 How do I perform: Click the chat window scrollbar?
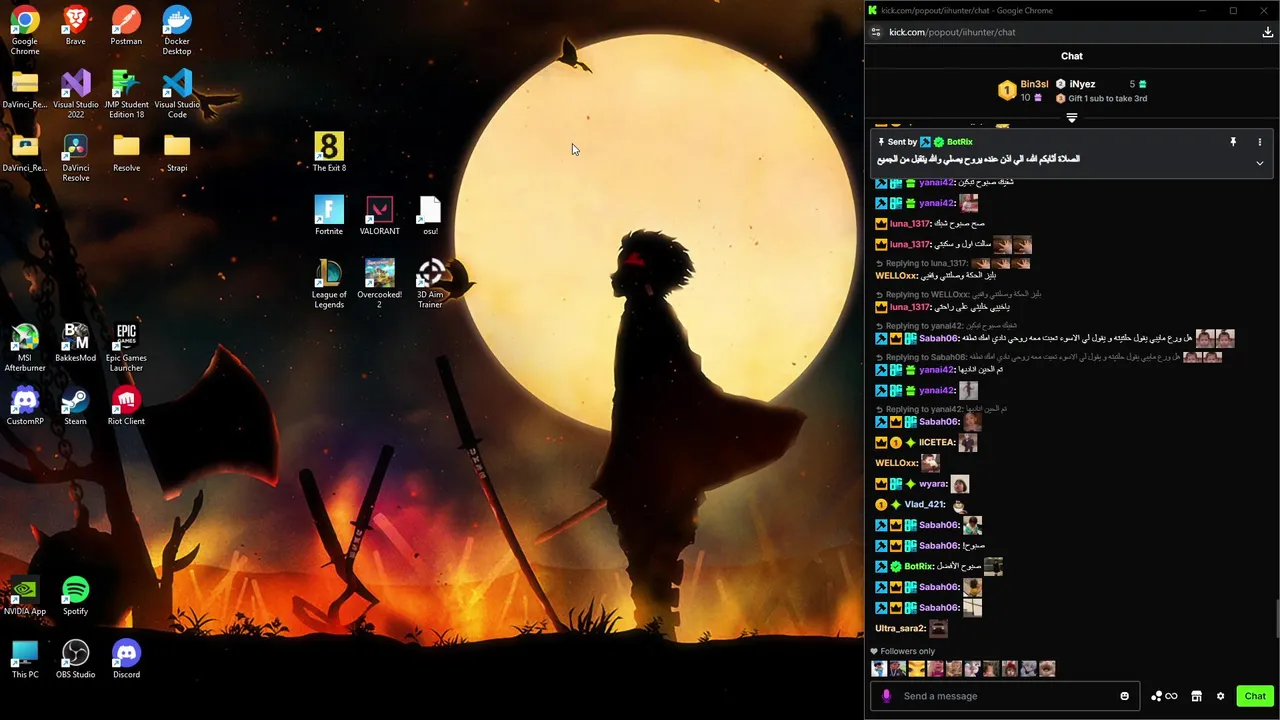pos(1276,618)
